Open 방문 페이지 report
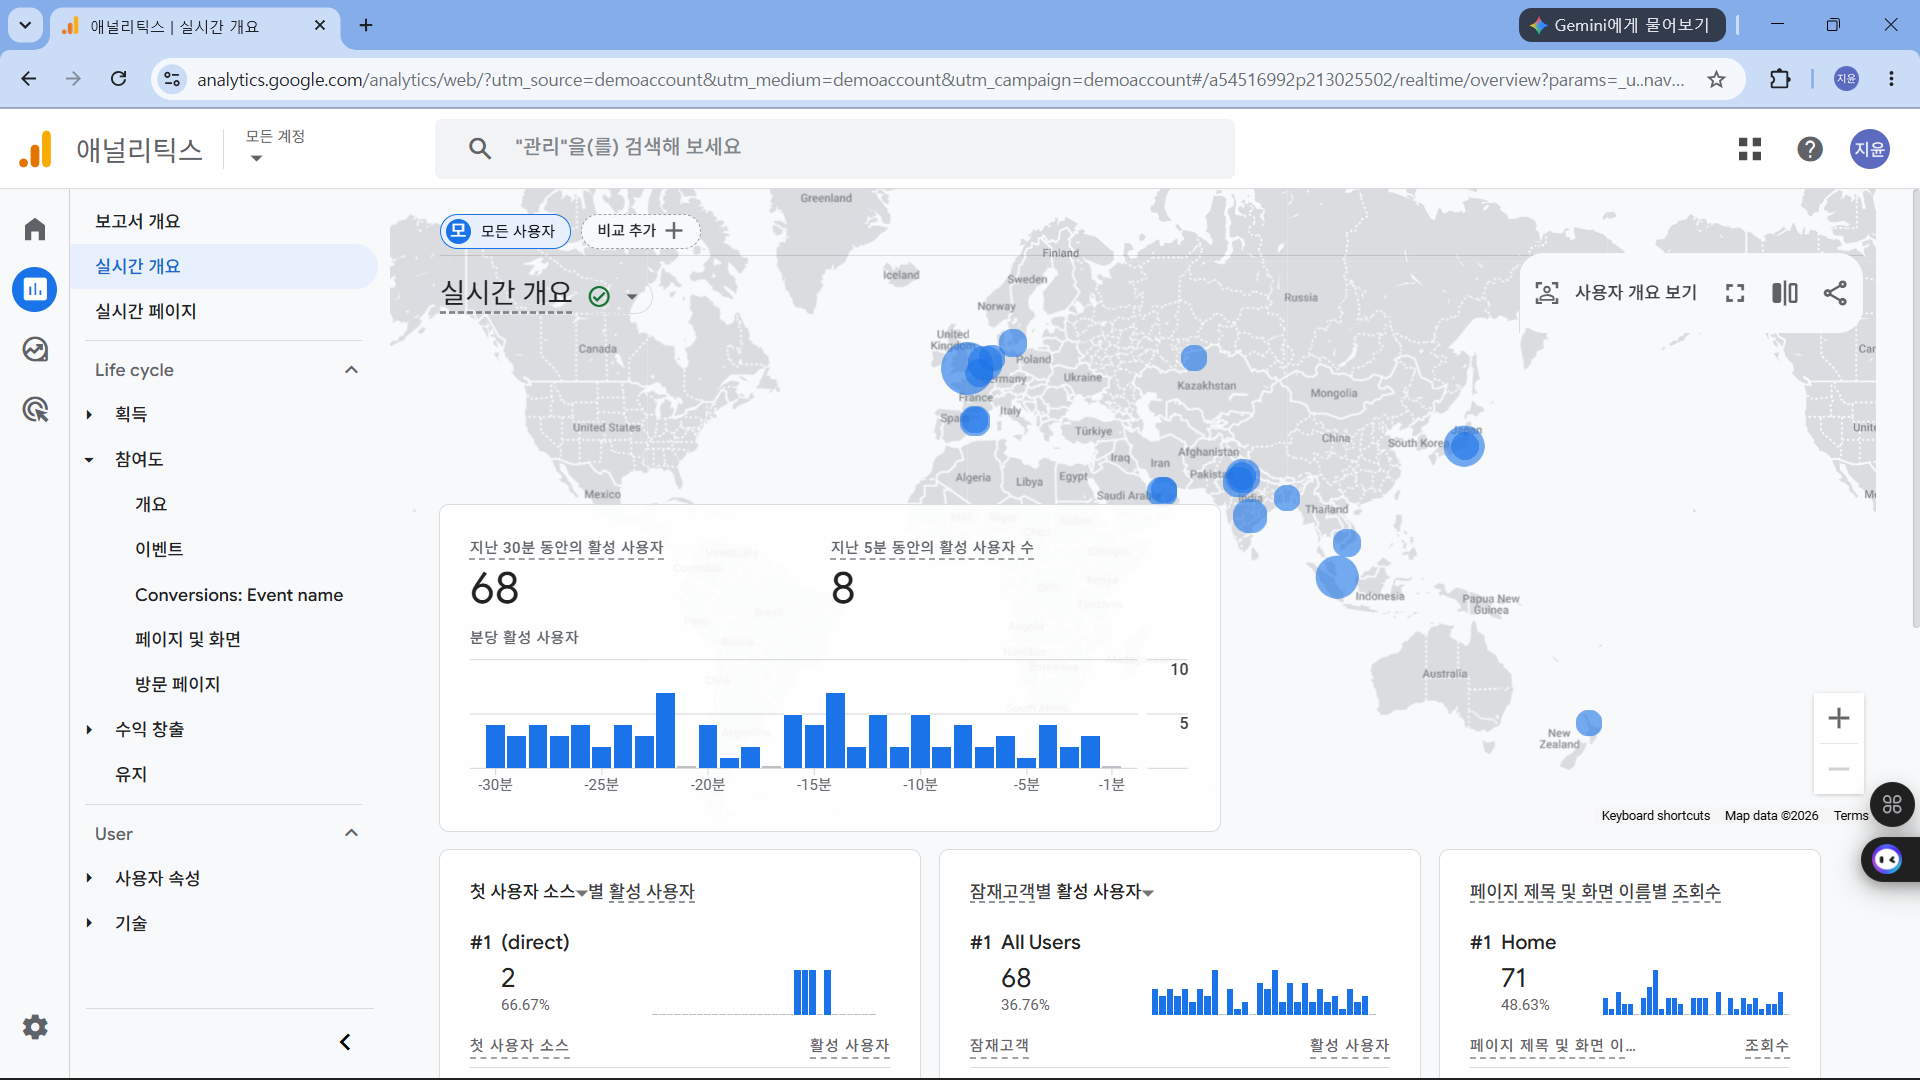 178,684
